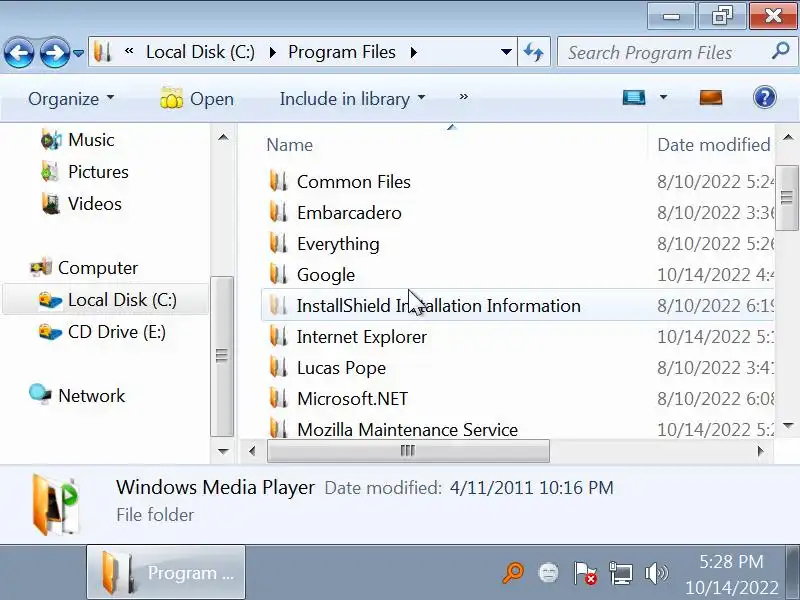The width and height of the screenshot is (800, 600).
Task: Open the Include in library menu
Action: pyautogui.click(x=352, y=98)
